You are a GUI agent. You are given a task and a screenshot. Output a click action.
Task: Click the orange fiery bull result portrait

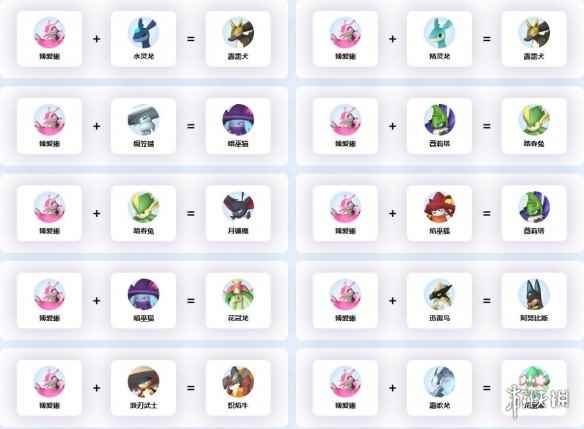click(238, 381)
